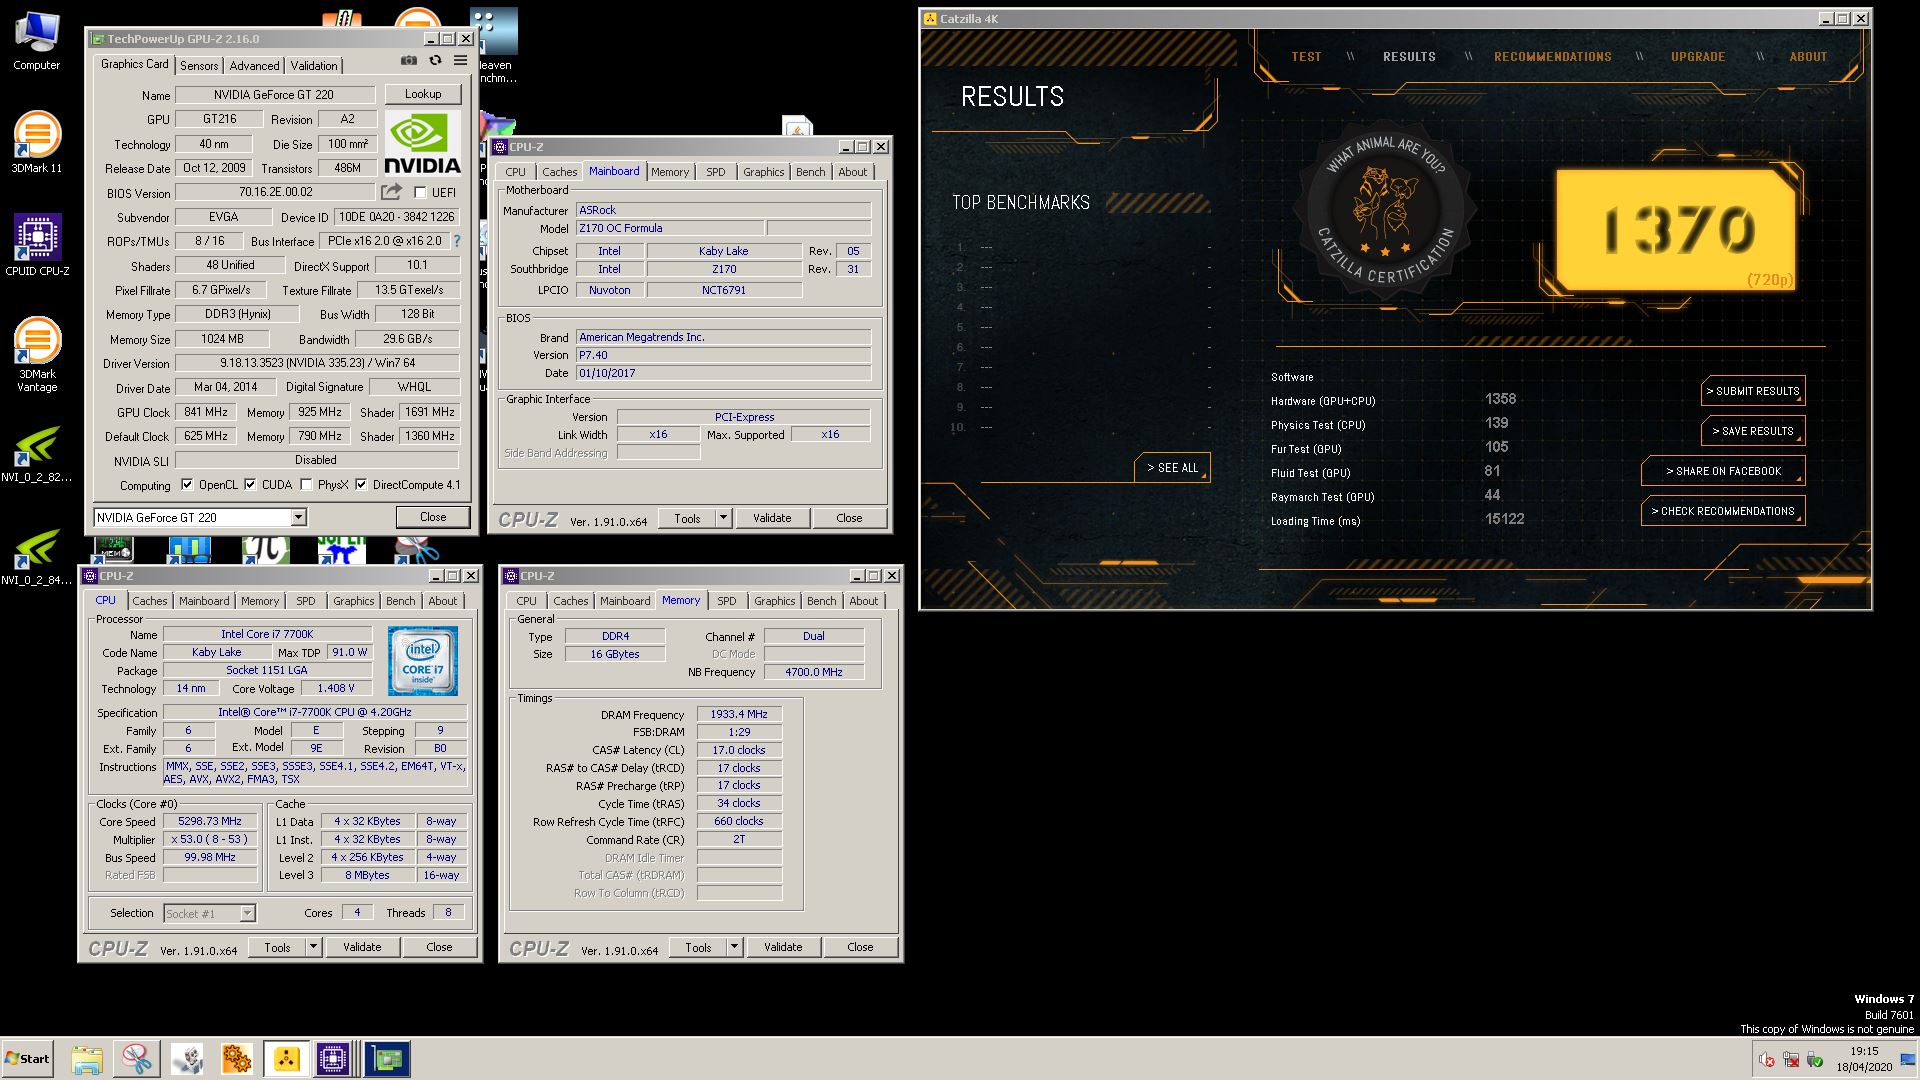Click Save Results in Catzilla
The width and height of the screenshot is (1920, 1080).
click(x=1753, y=431)
